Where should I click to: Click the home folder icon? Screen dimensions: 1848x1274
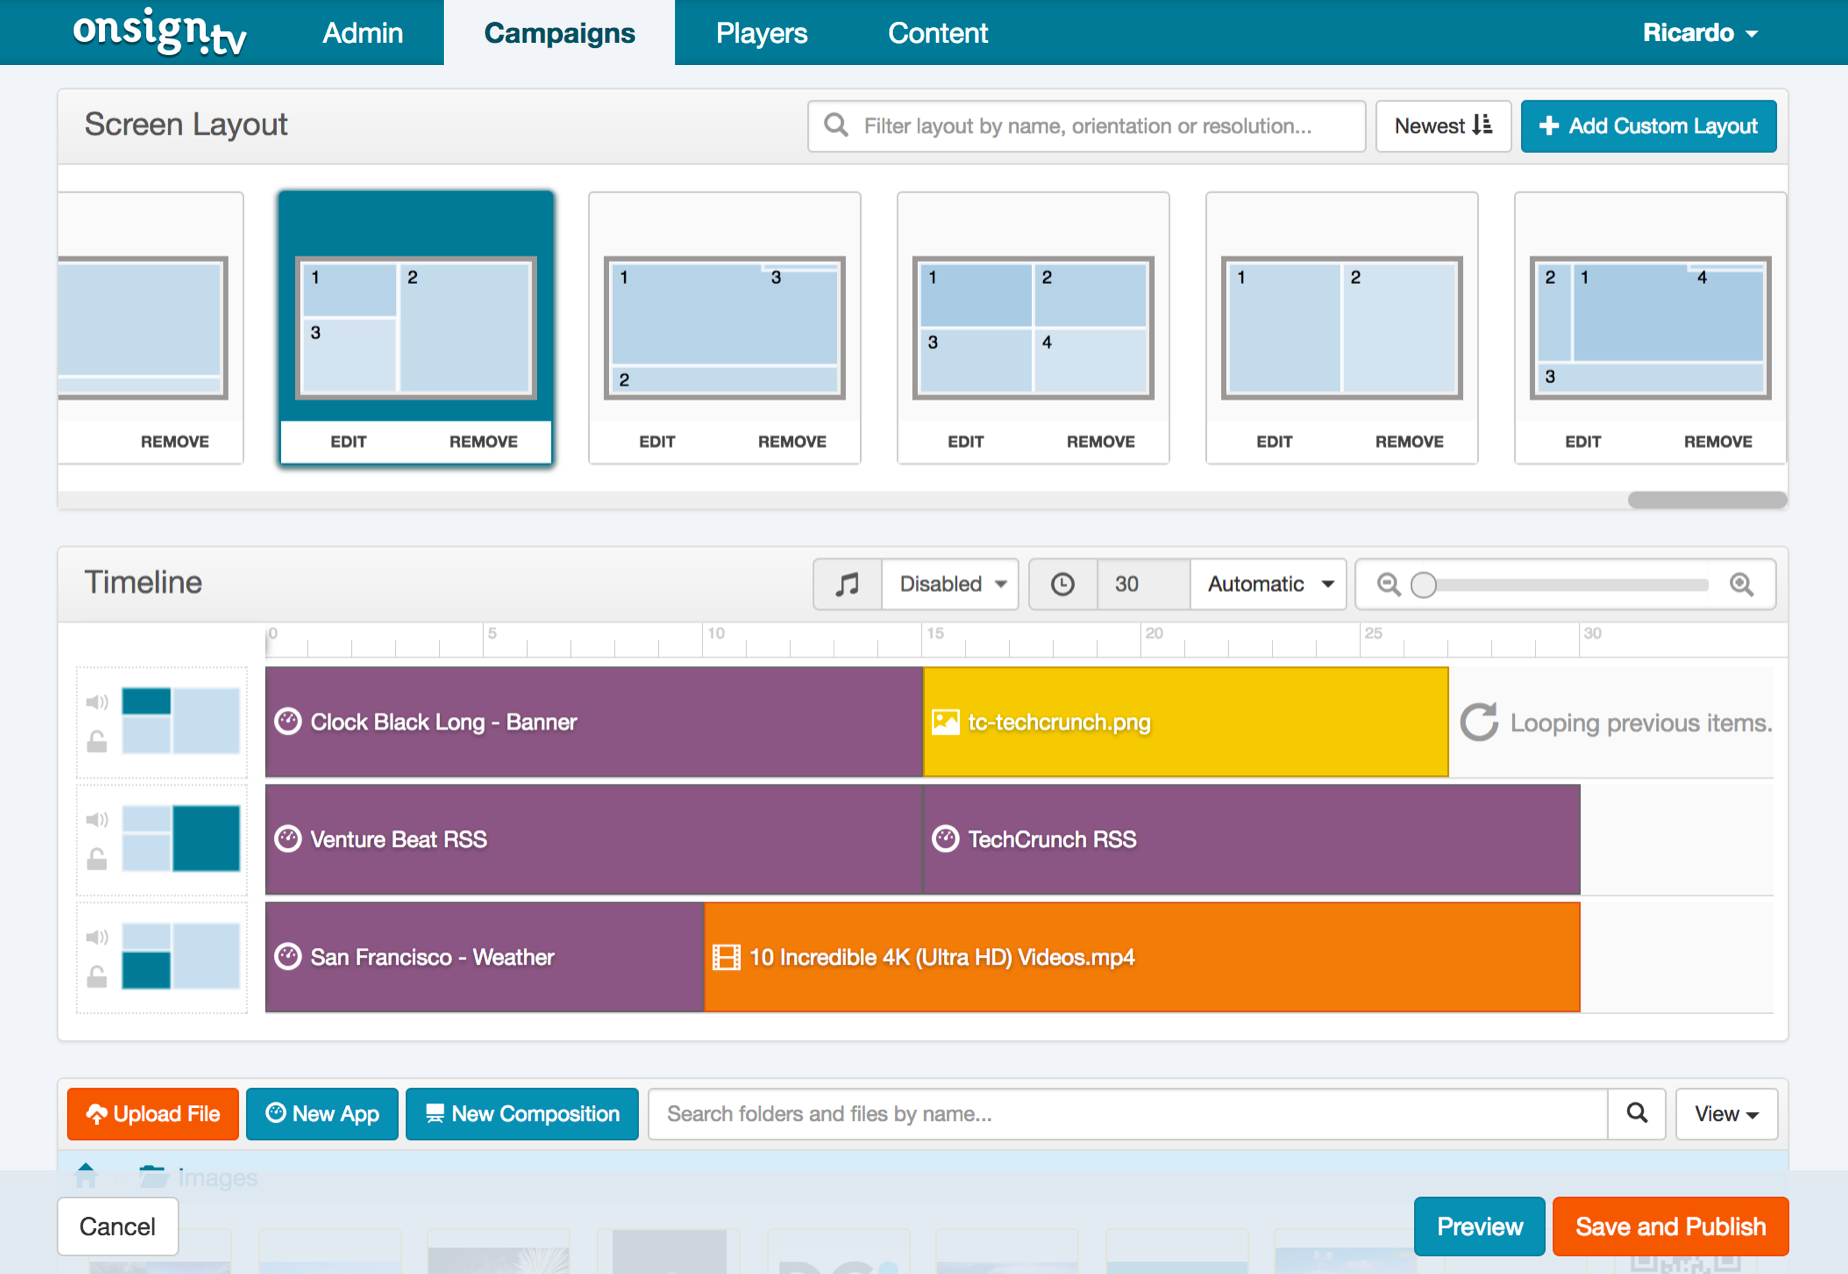pyautogui.click(x=86, y=1175)
